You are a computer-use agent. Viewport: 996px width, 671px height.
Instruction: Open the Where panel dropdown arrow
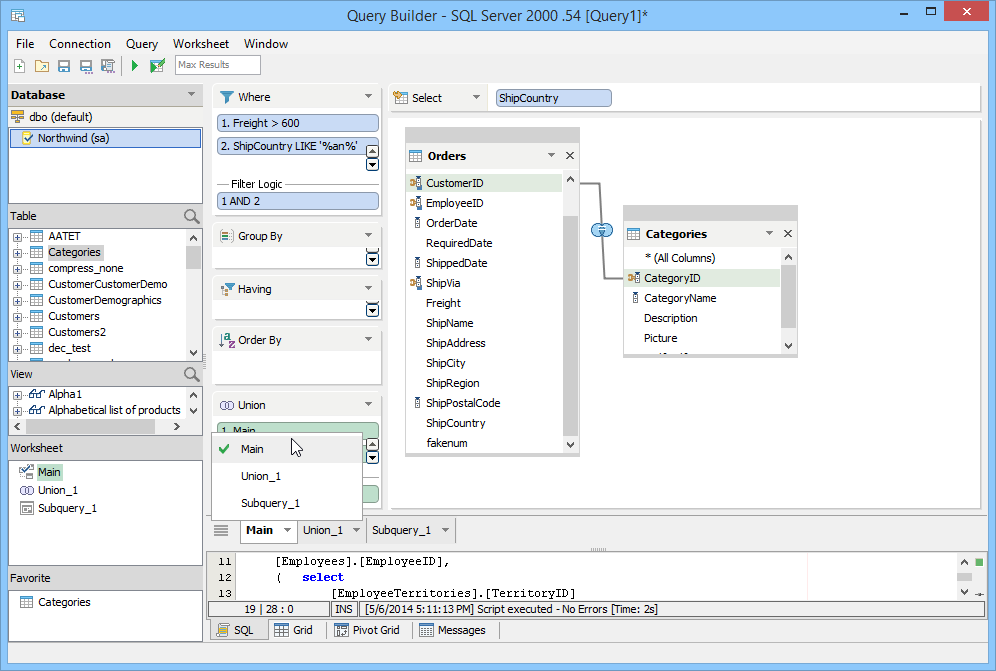tap(368, 97)
